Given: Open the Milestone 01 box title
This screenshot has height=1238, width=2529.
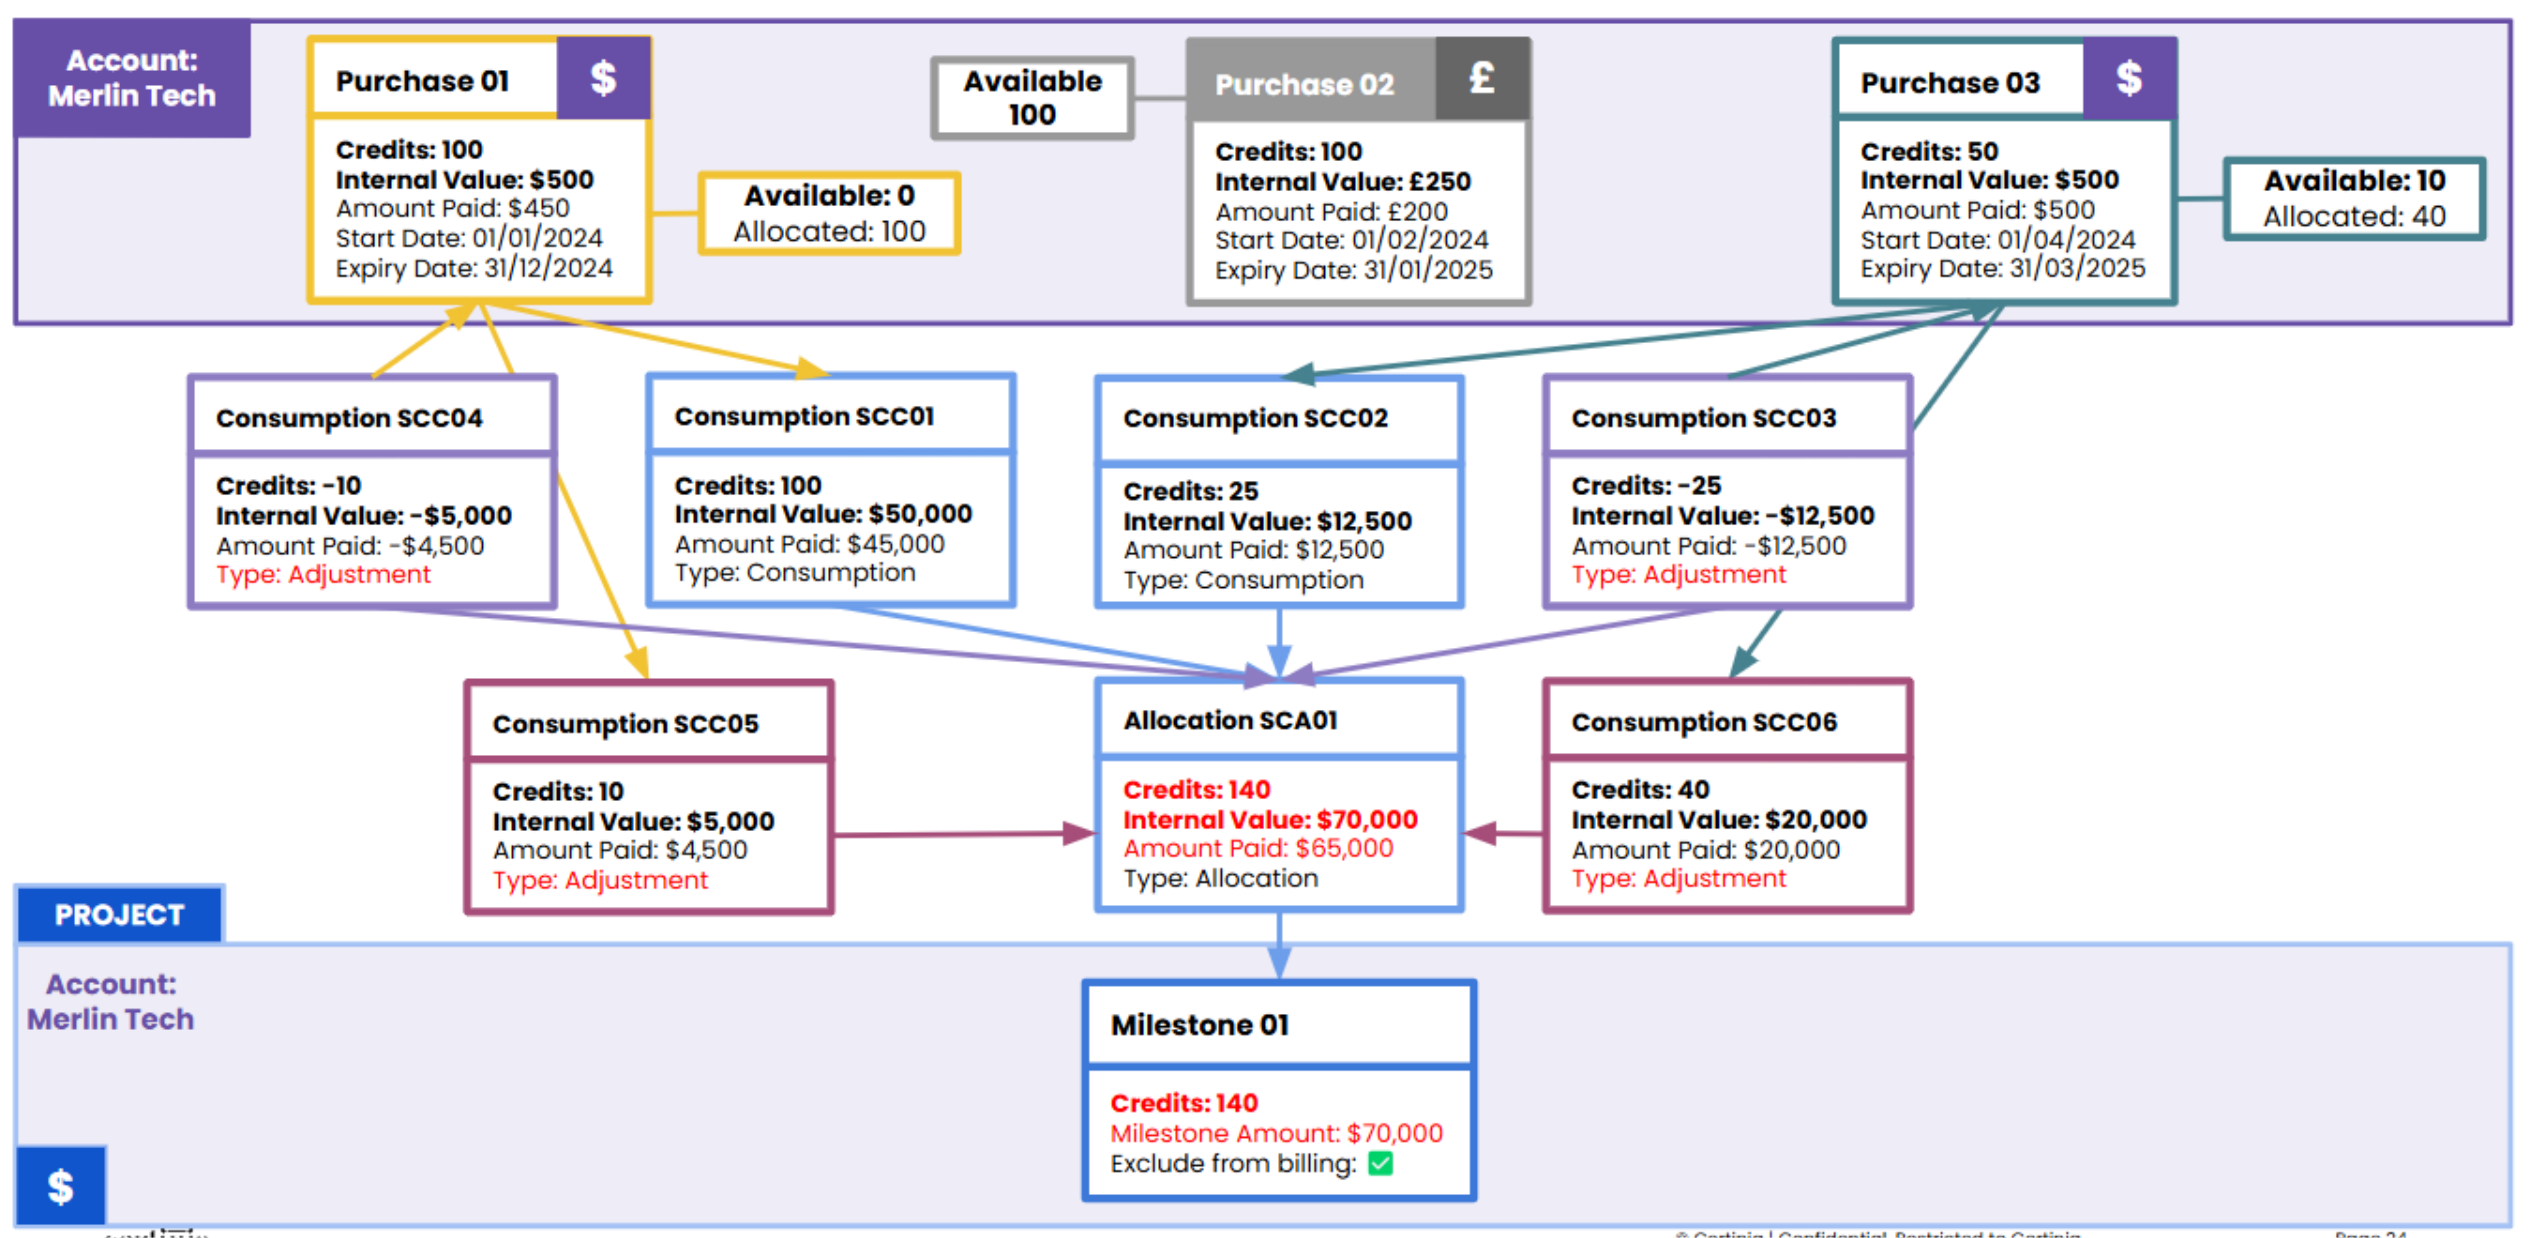Looking at the screenshot, I should point(1199,1025).
